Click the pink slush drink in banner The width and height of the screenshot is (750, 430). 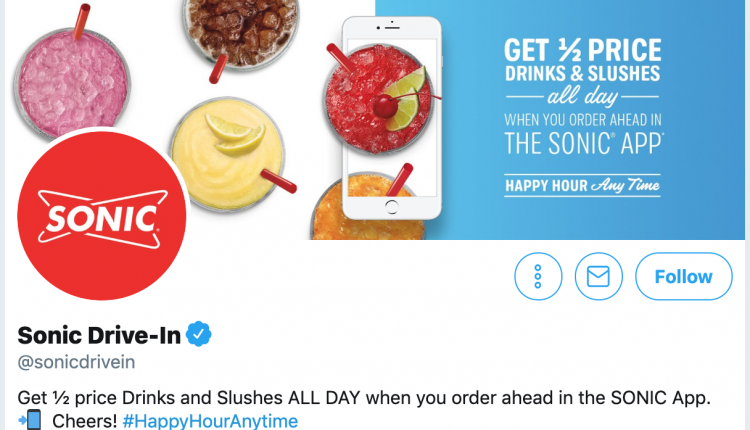point(72,82)
